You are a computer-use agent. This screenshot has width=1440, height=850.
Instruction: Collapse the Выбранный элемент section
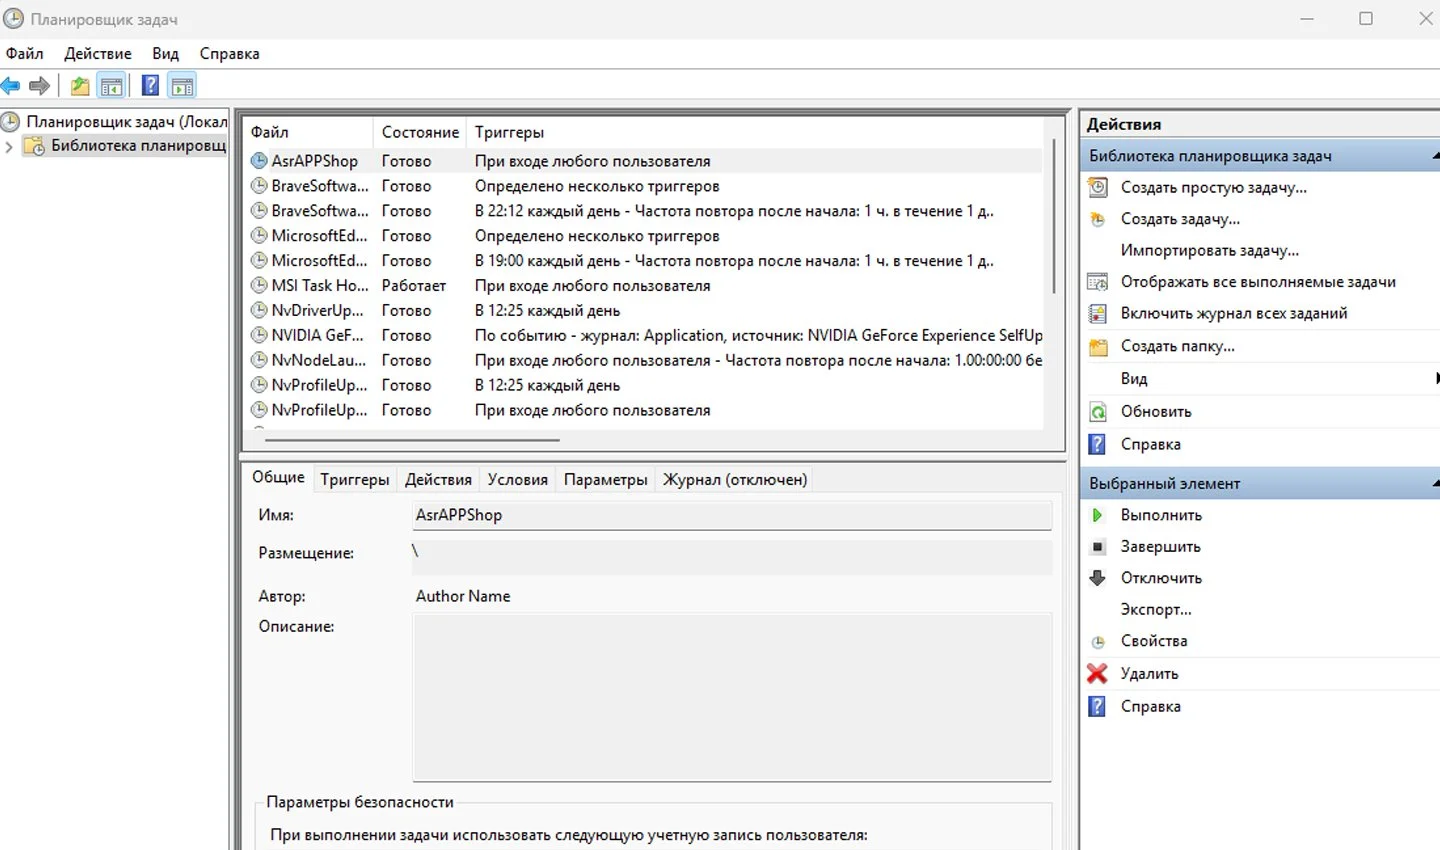[1435, 483]
